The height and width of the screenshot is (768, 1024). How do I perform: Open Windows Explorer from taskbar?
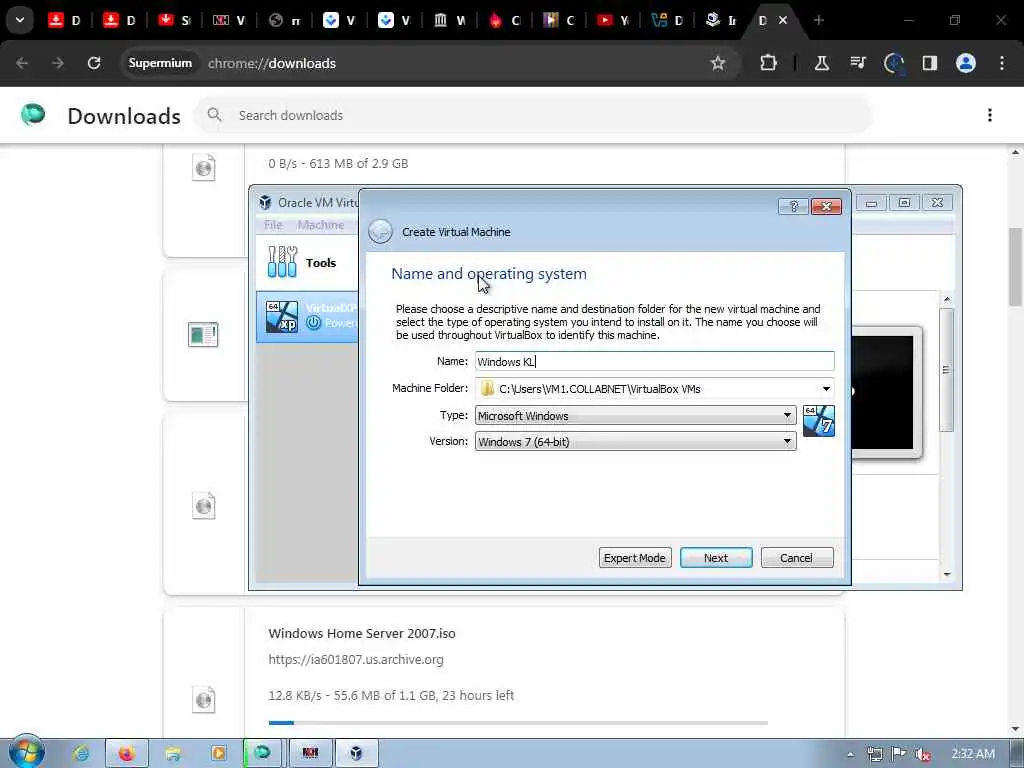[172, 754]
